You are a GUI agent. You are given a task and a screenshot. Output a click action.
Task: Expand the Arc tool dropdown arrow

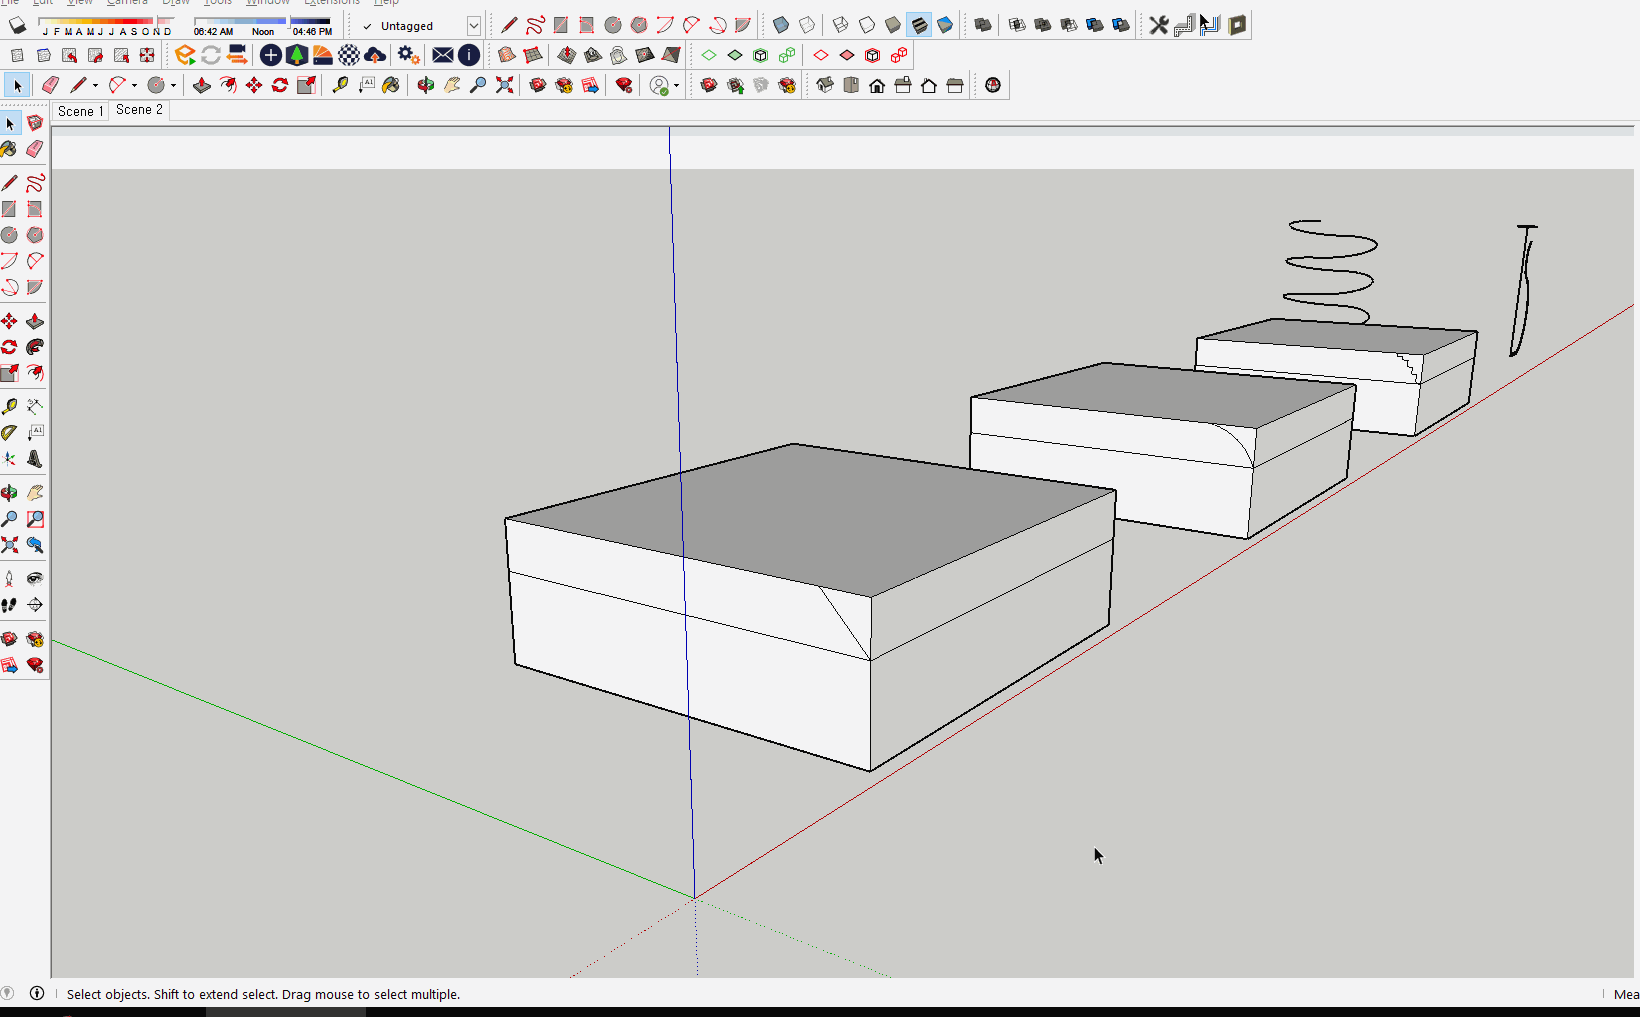coord(134,86)
